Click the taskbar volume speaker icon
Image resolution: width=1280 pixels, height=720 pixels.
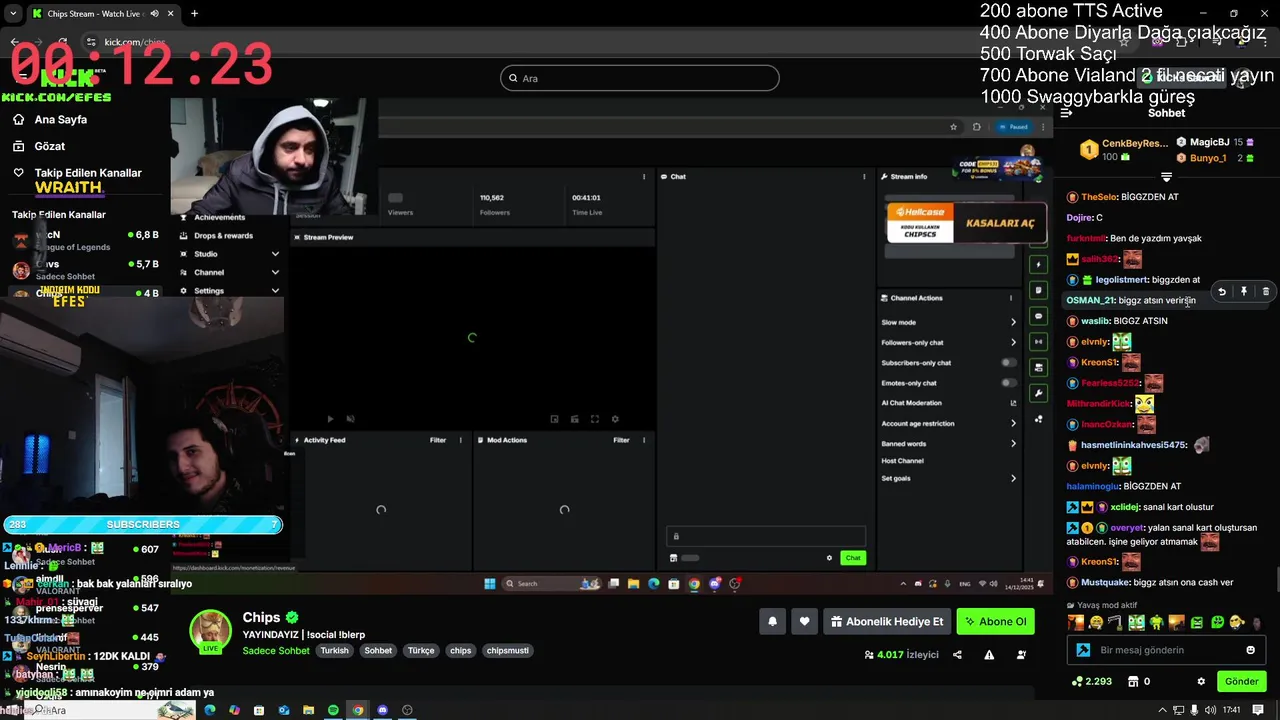point(1212,710)
